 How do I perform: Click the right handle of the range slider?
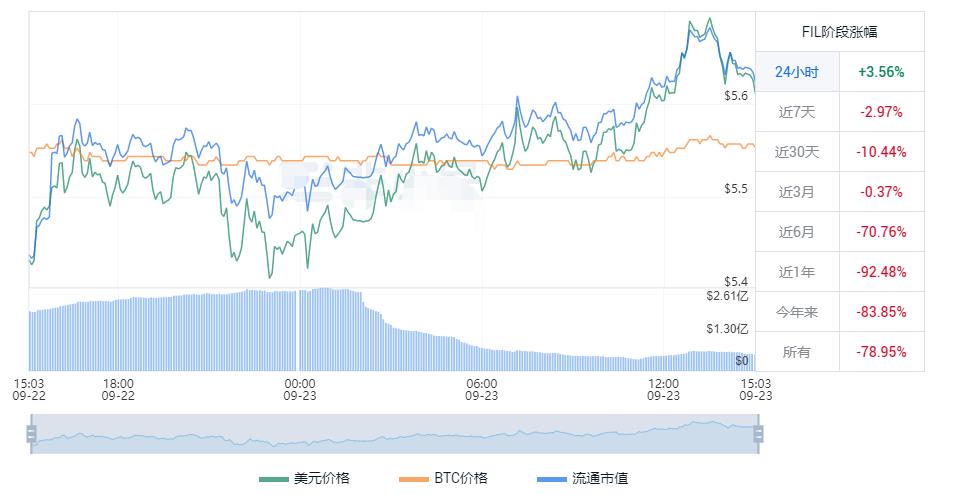[758, 434]
